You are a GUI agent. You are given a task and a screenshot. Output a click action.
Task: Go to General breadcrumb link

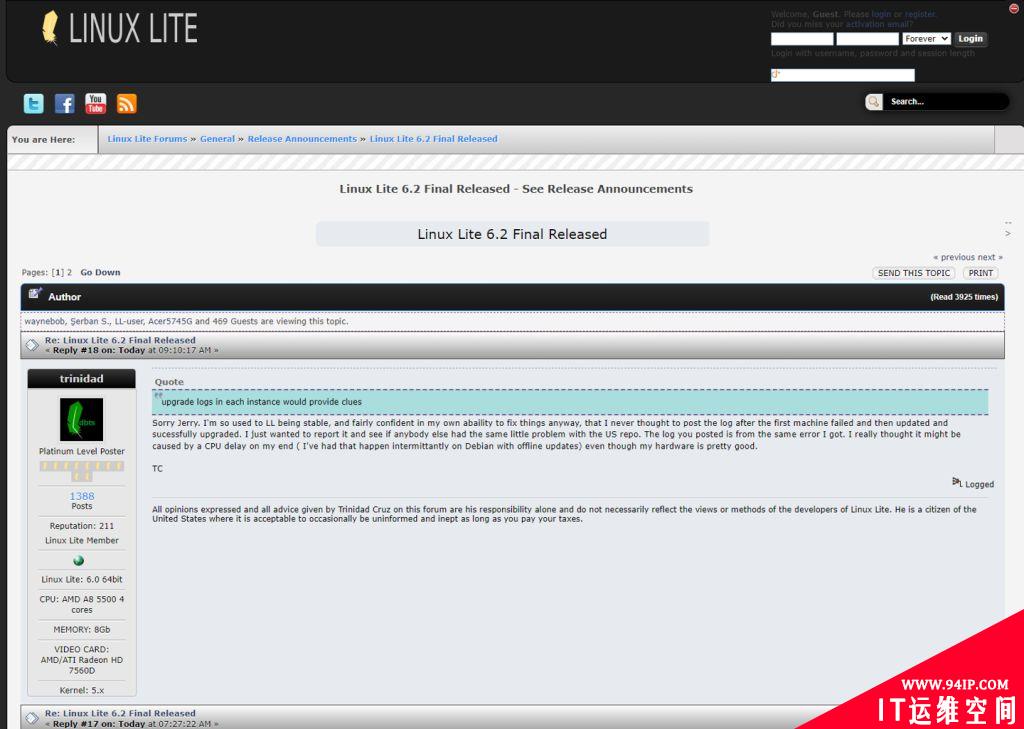[x=217, y=138]
